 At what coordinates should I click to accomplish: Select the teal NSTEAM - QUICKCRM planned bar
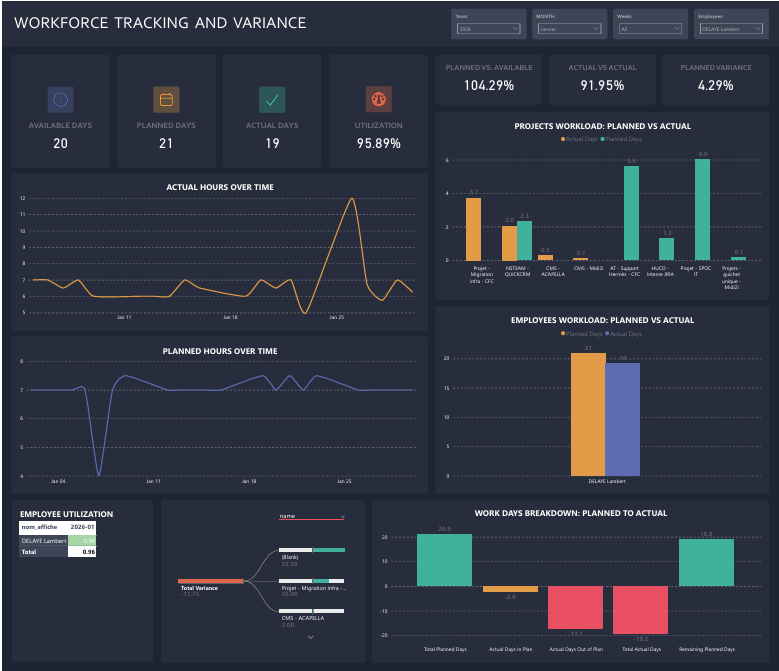[x=525, y=240]
